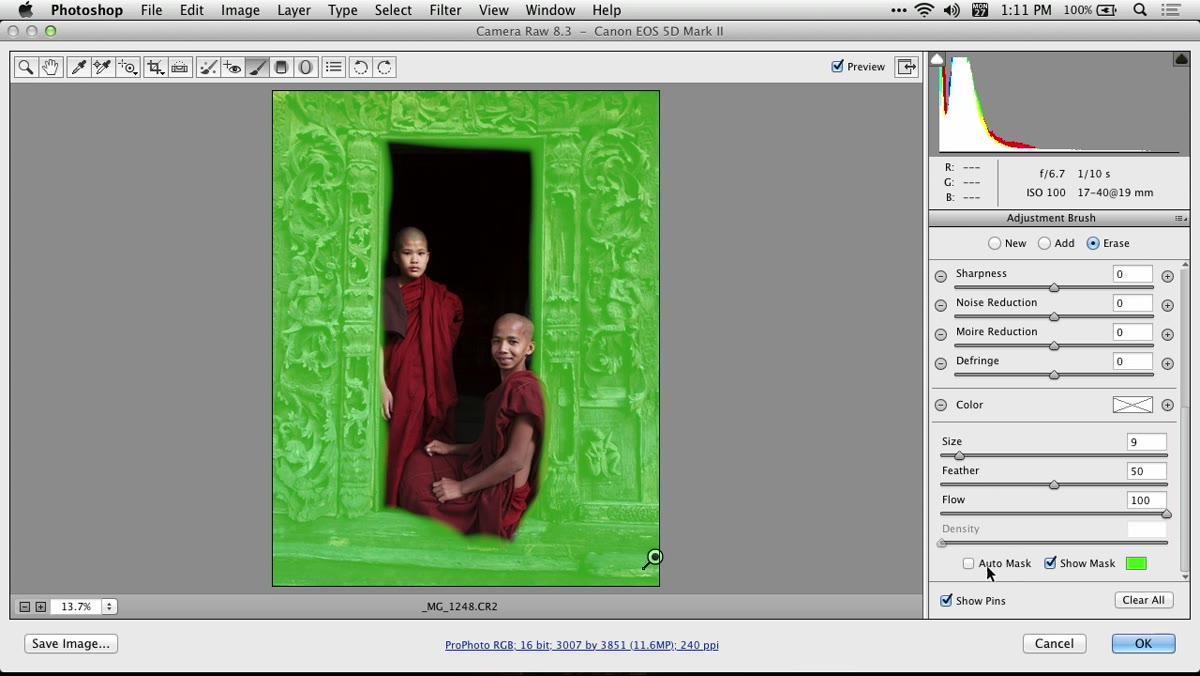Select the Zoom tool in toolbar

[x=26, y=67]
